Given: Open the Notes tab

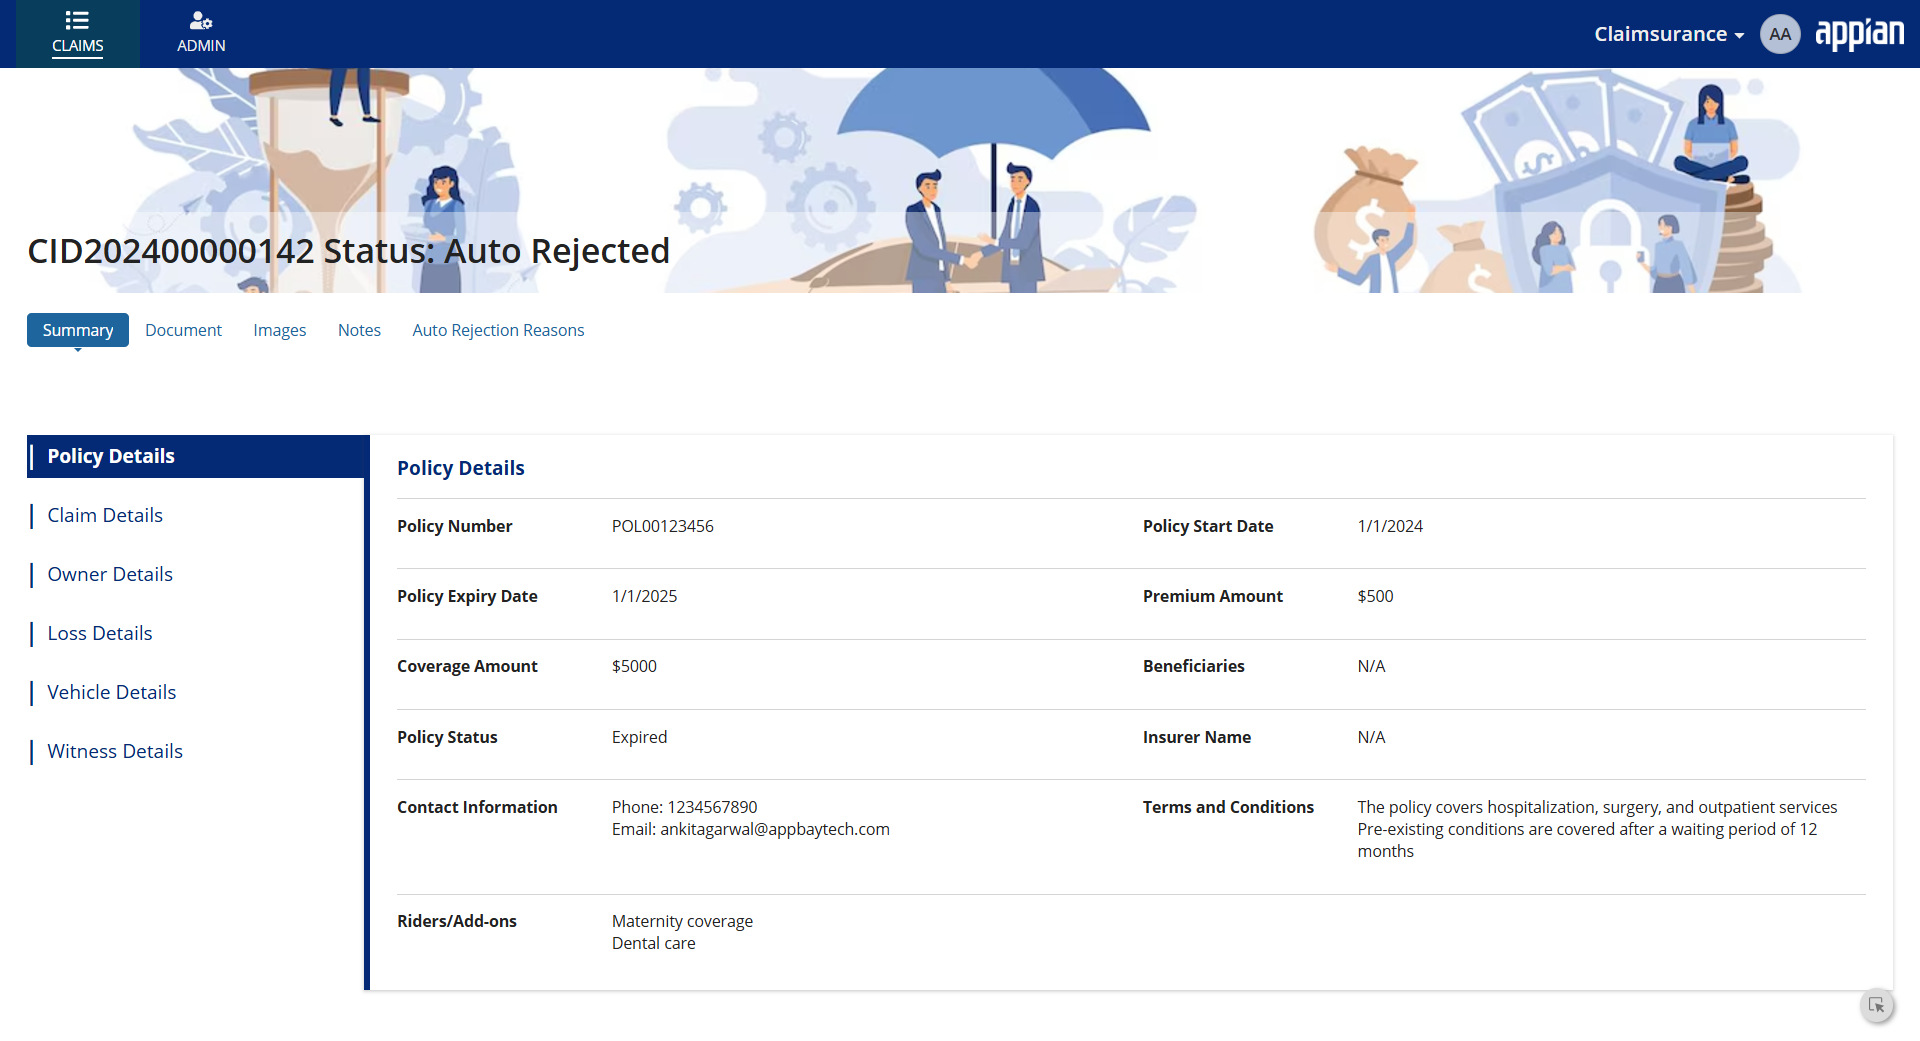Looking at the screenshot, I should (359, 330).
